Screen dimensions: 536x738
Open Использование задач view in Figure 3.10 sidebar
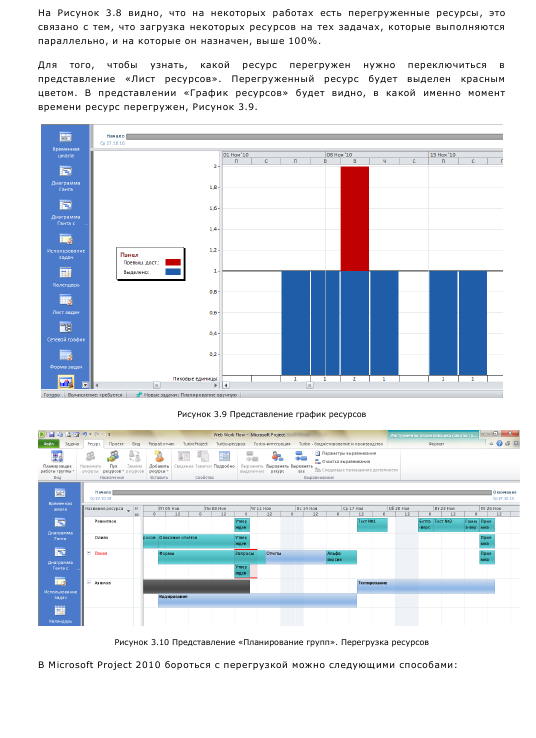[x=60, y=587]
